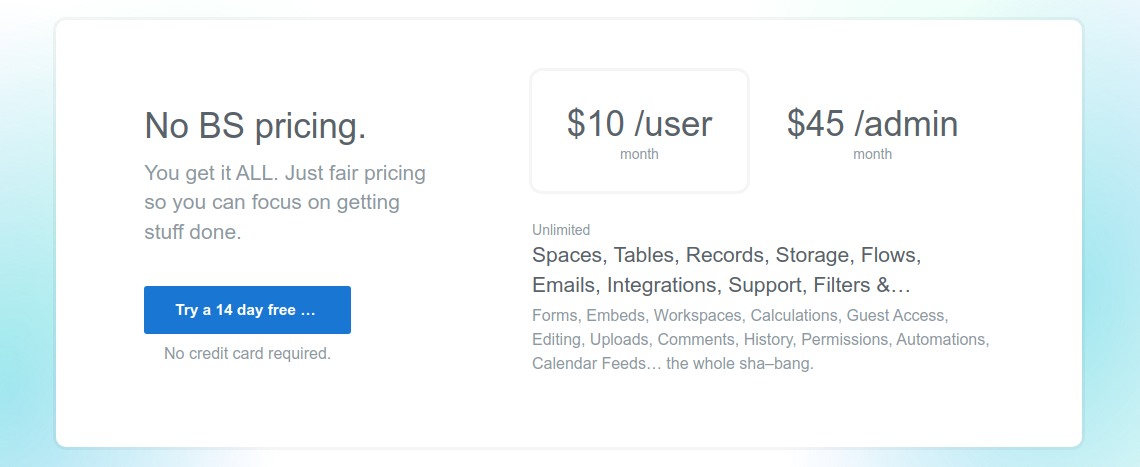This screenshot has width=1140, height=467.
Task: Select the $10 /user pricing card
Action: tap(639, 132)
